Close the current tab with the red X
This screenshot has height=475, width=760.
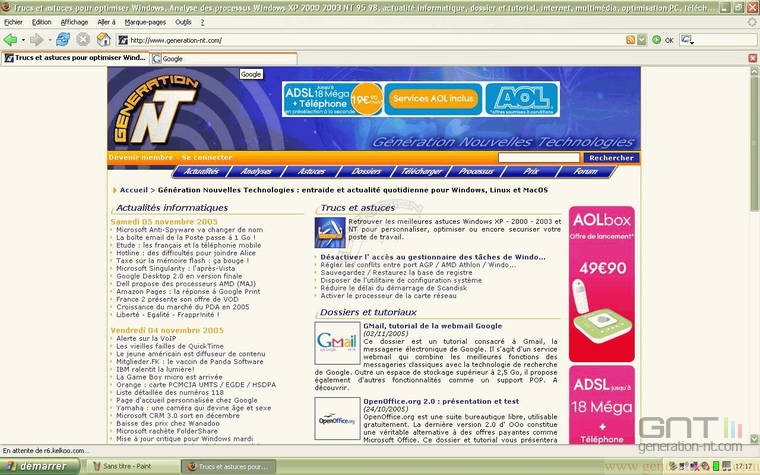(752, 58)
